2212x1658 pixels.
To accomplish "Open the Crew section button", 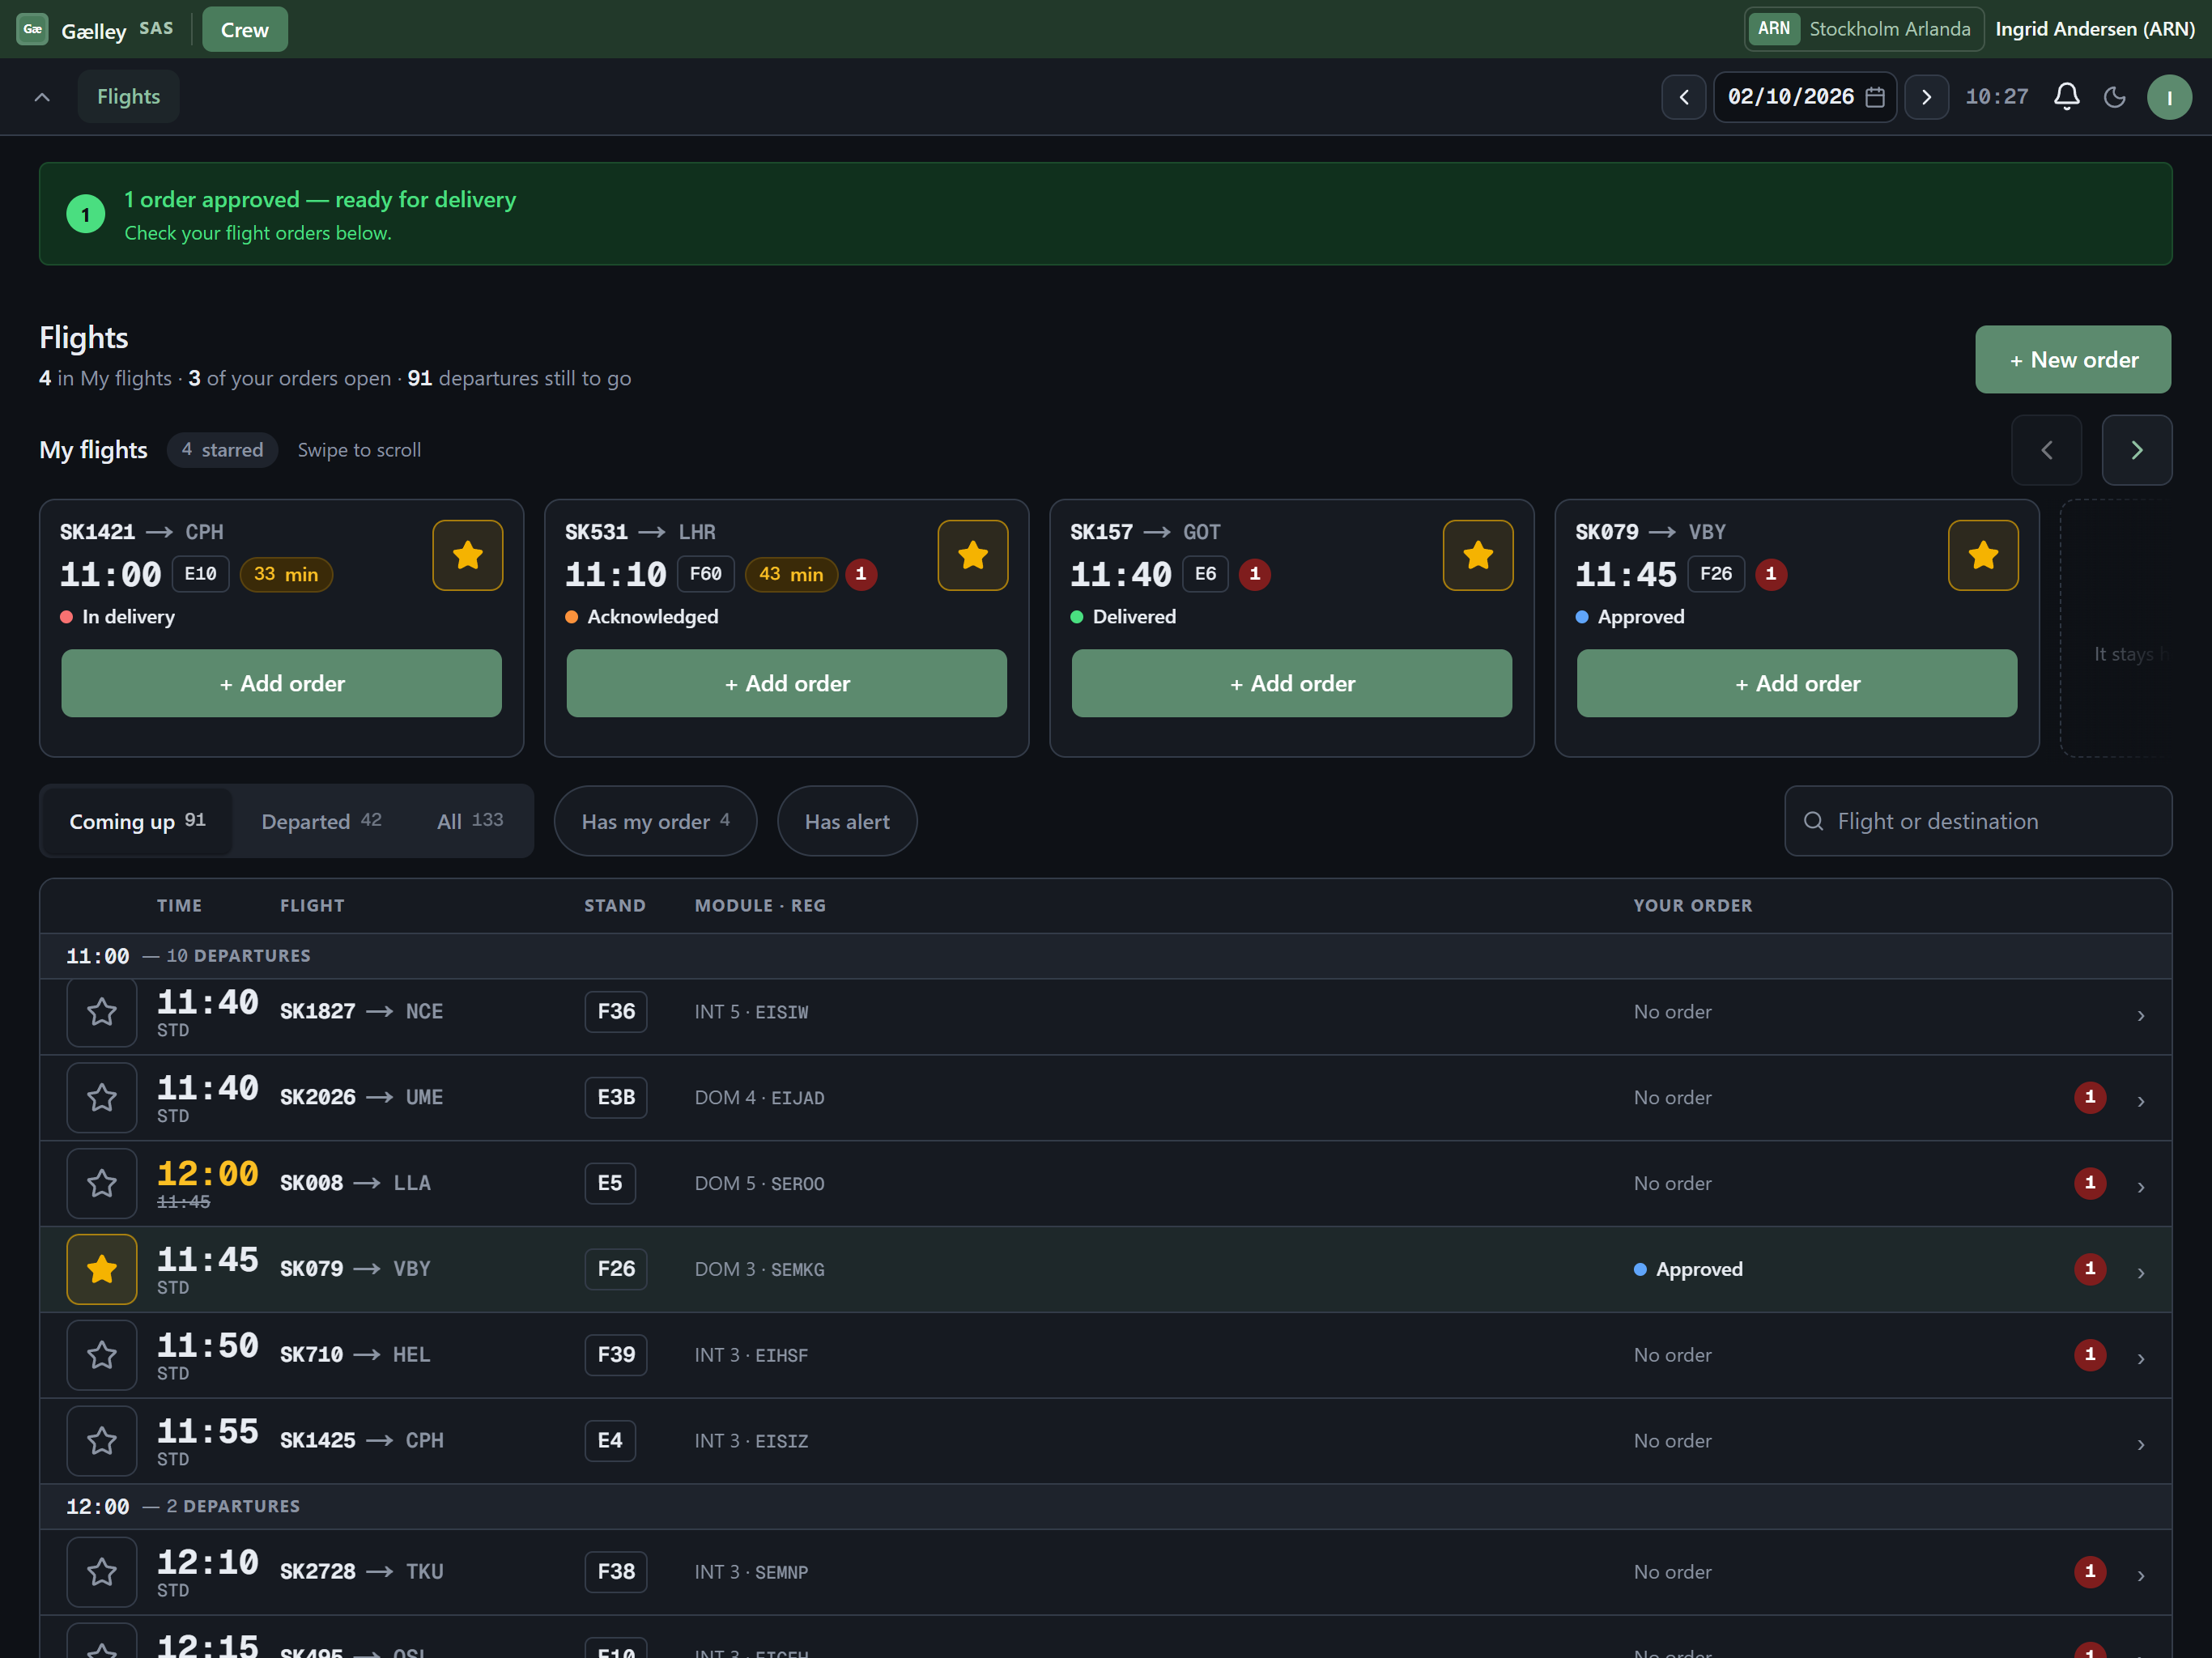I will tap(245, 29).
